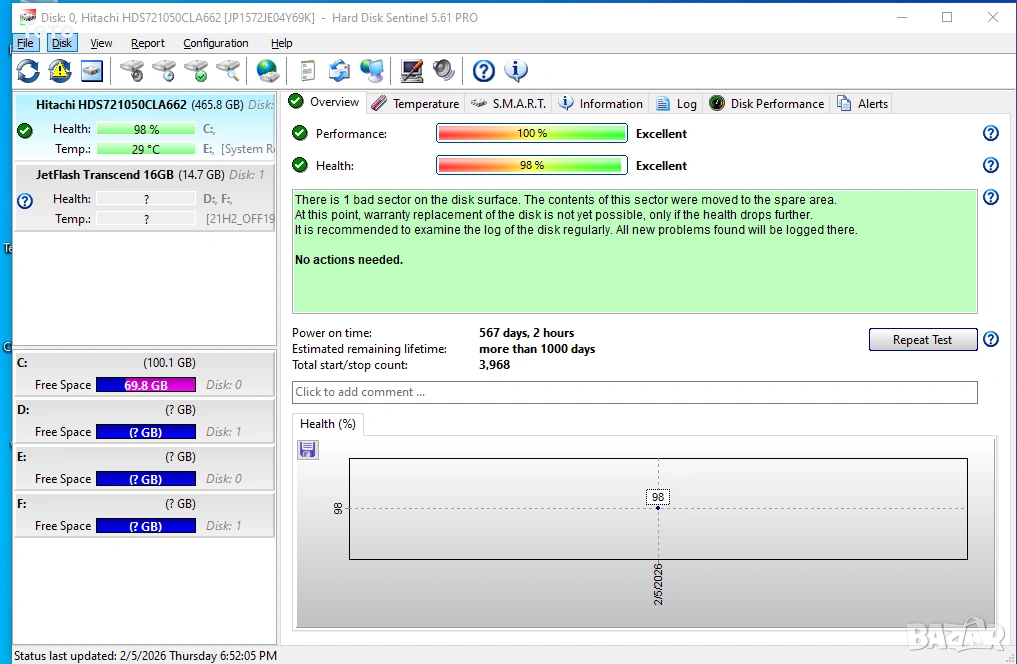Open the Configuration menu
Image resolution: width=1017 pixels, height=664 pixels.
pos(216,43)
